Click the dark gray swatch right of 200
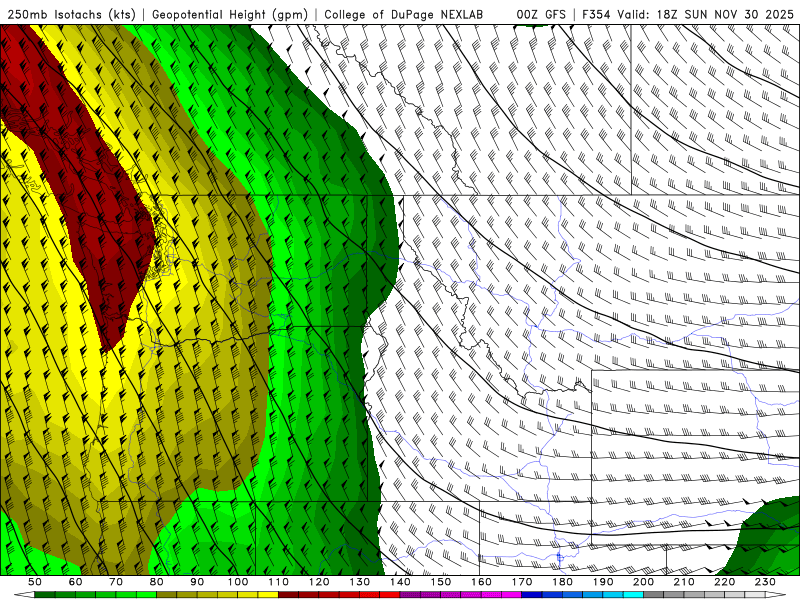This screenshot has width=800, height=600. click(654, 595)
